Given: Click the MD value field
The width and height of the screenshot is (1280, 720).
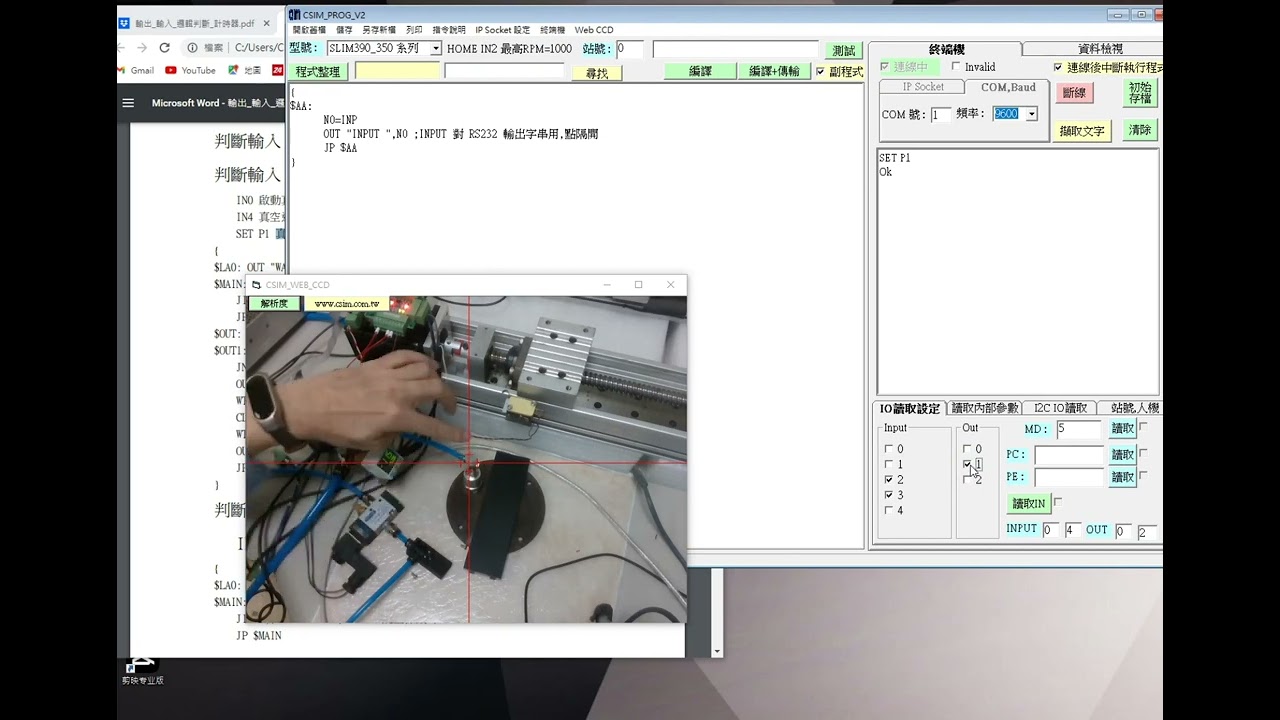Looking at the screenshot, I should (x=1078, y=429).
